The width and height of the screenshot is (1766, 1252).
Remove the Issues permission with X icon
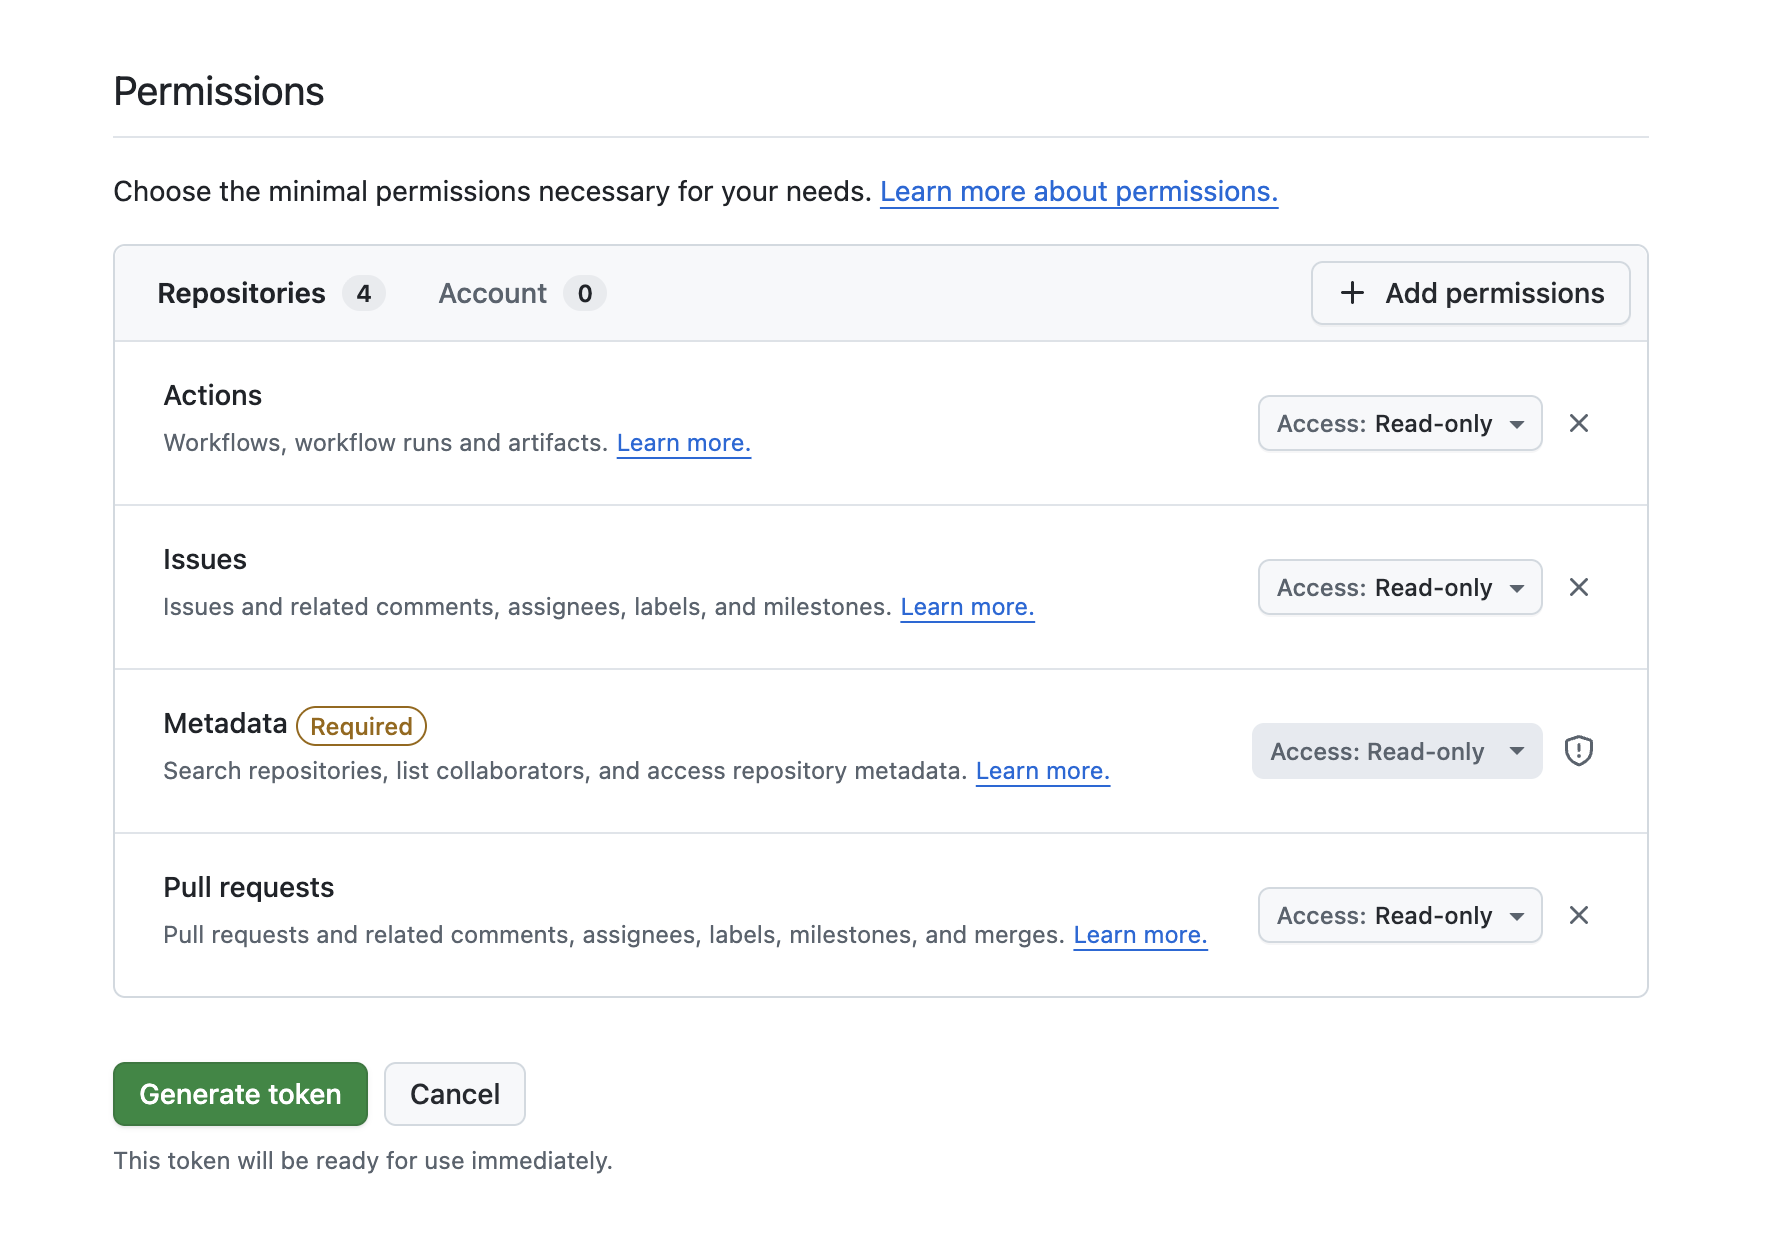pyautogui.click(x=1578, y=587)
